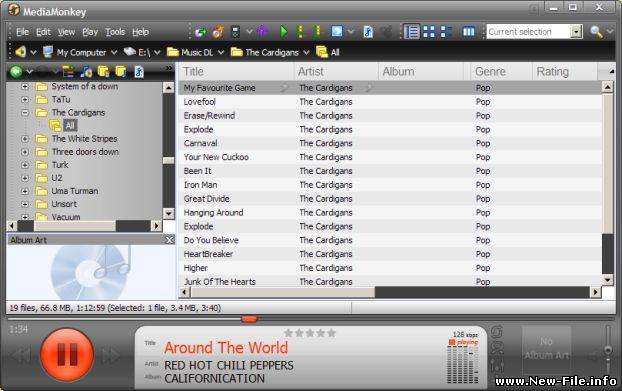Skip to the previous track
622x391 pixels.
tap(21, 355)
